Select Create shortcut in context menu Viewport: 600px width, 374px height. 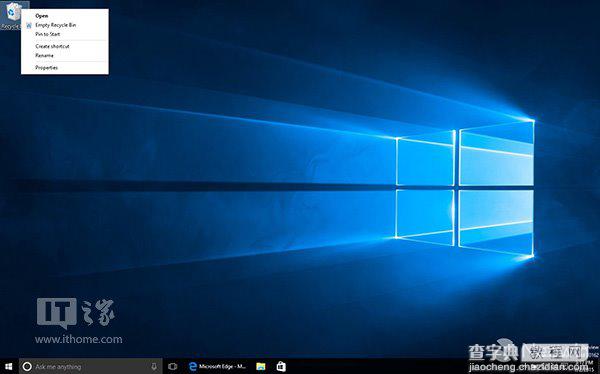tap(65, 46)
